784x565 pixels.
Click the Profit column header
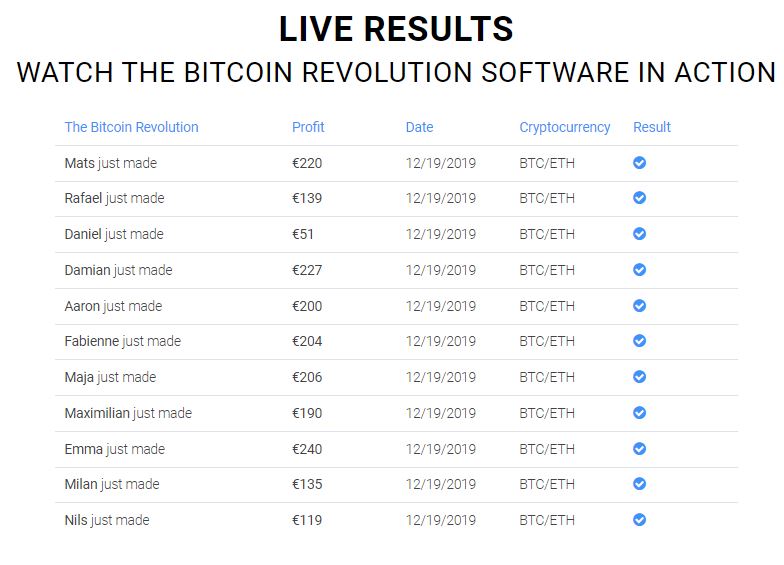[308, 127]
